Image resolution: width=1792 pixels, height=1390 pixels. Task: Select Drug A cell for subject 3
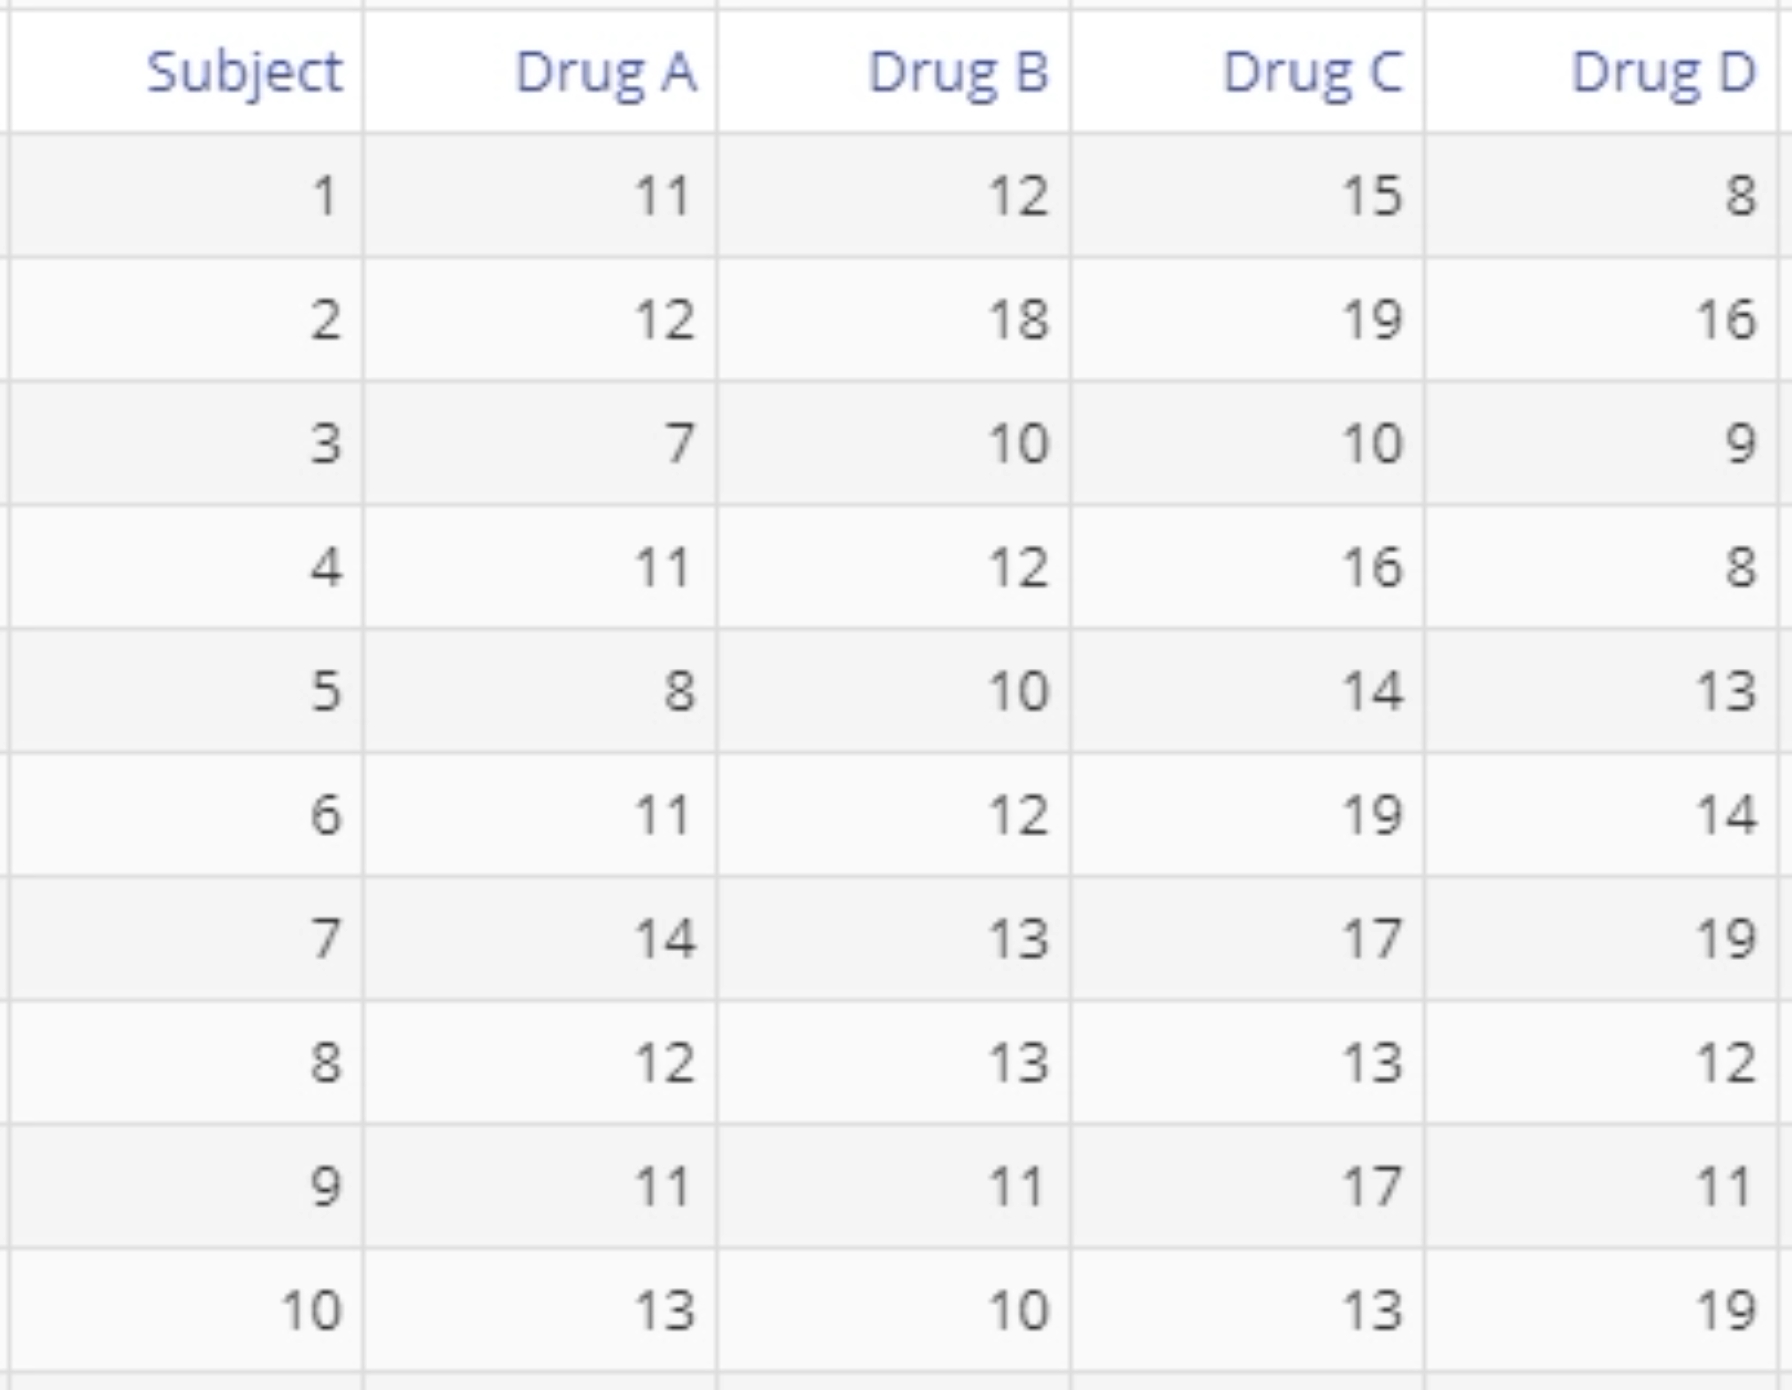(541, 443)
